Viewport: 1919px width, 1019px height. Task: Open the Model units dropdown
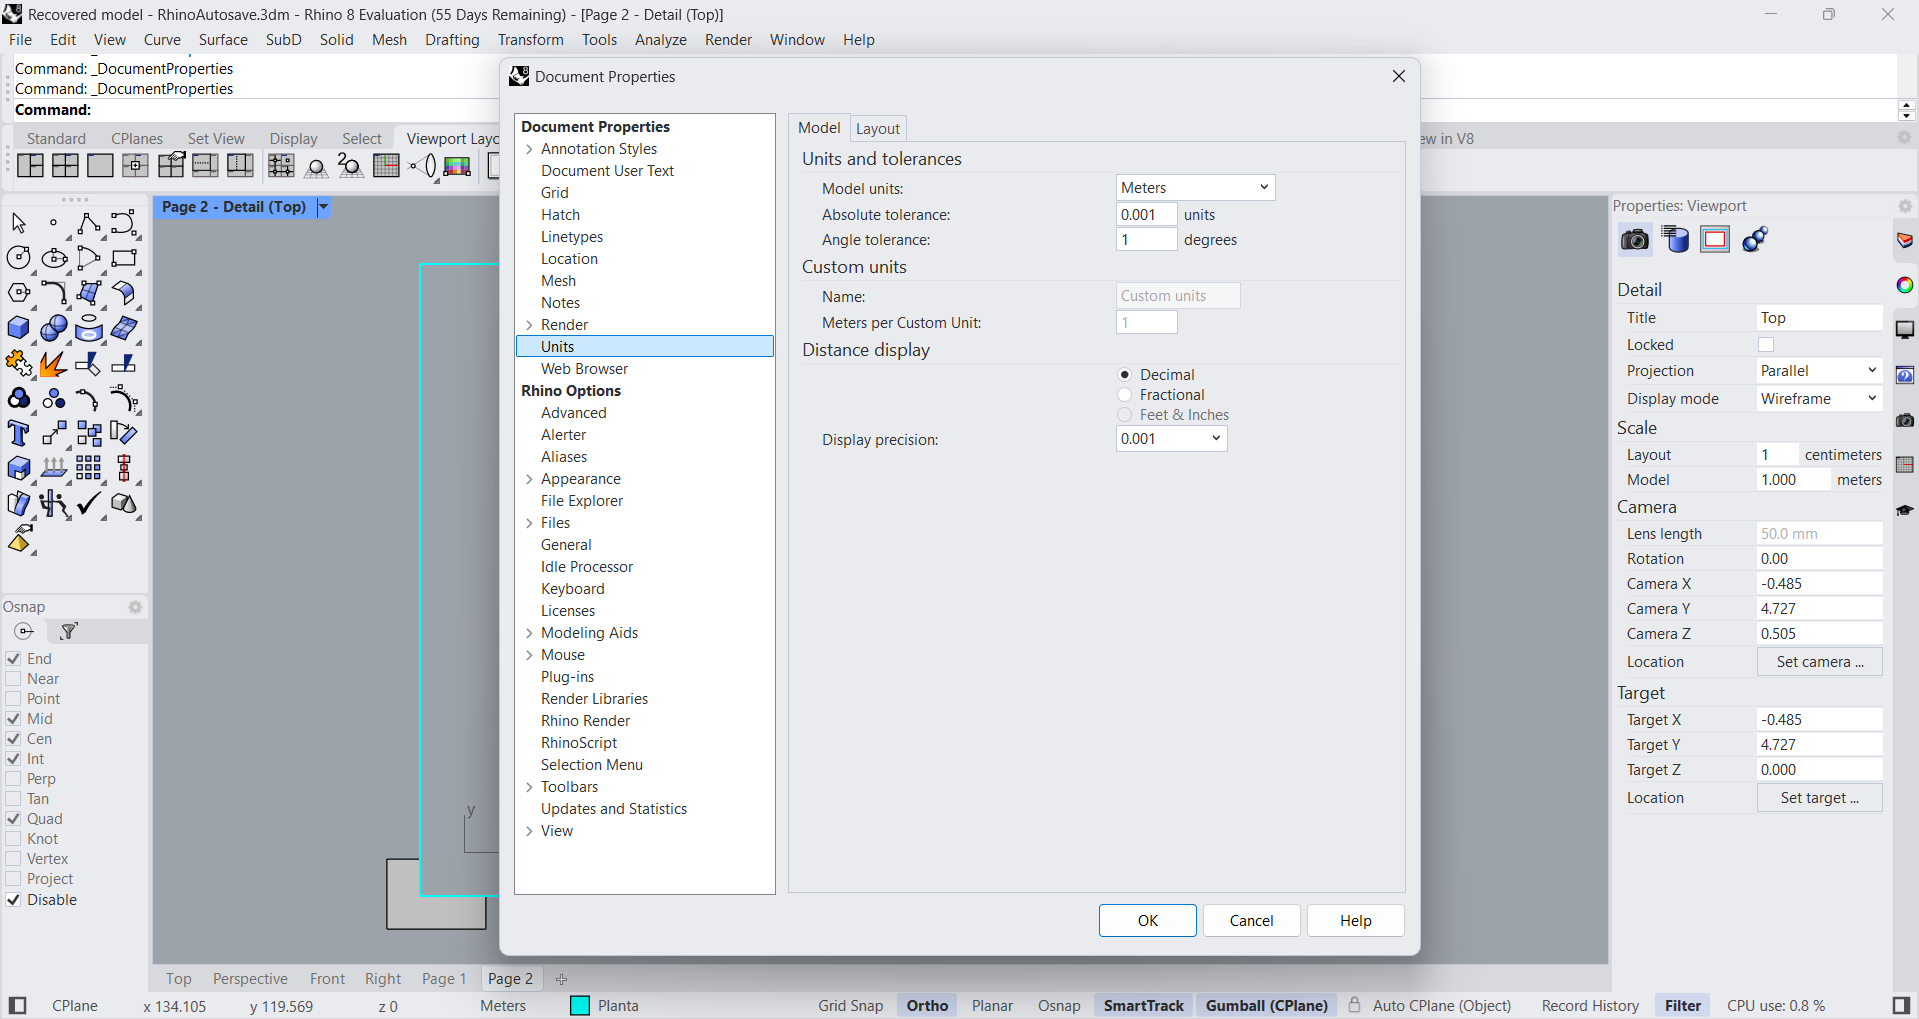[1195, 188]
